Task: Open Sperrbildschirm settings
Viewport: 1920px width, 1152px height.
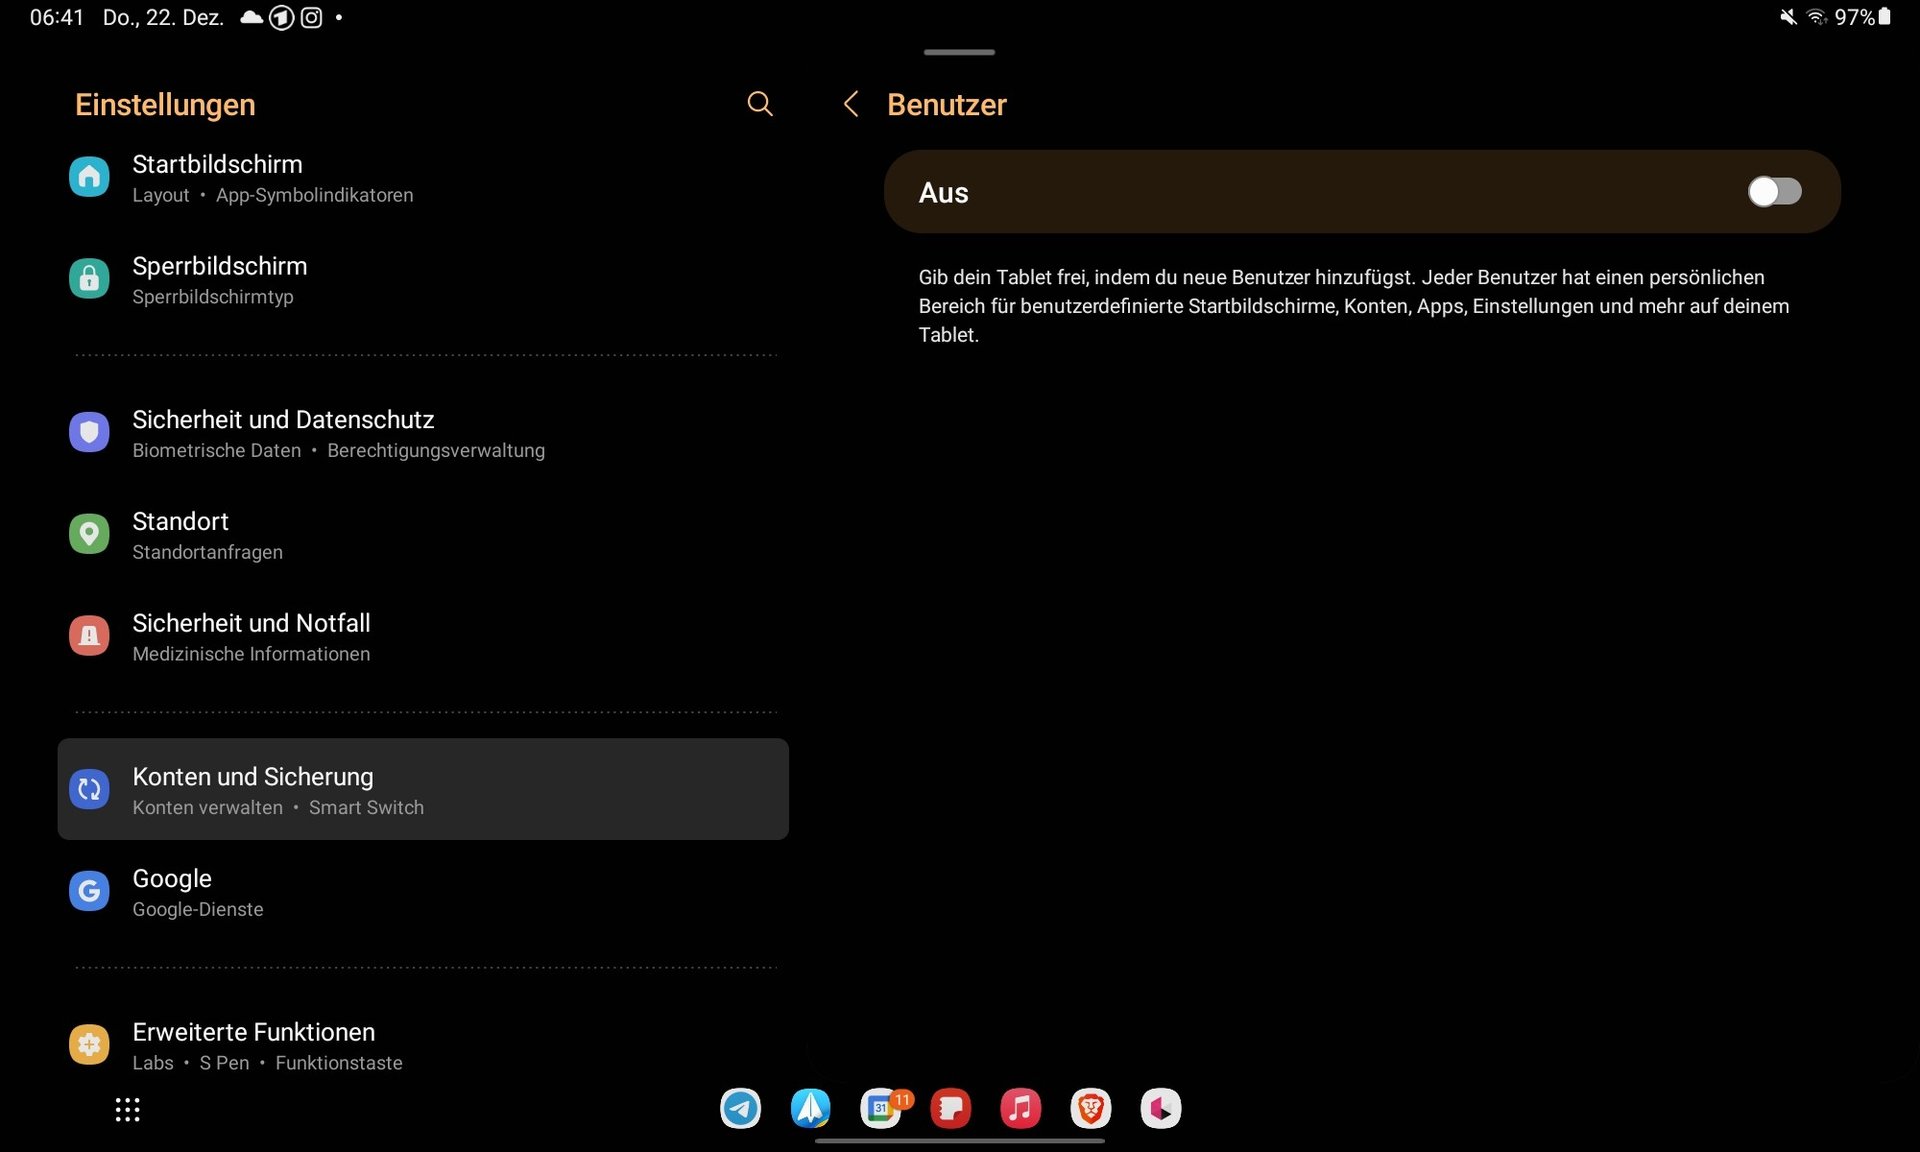Action: coord(219,279)
